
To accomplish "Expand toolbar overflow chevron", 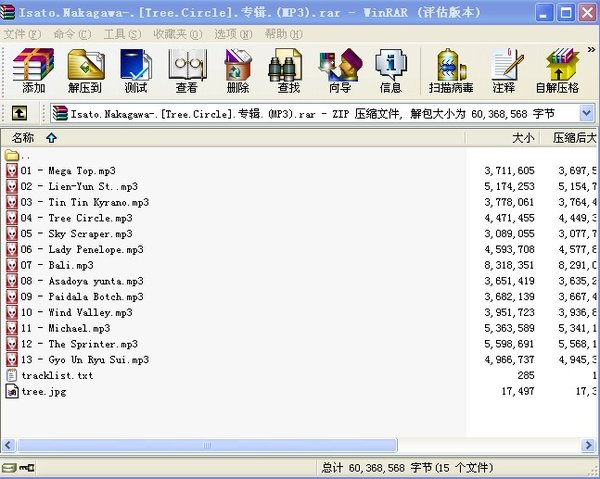I will point(592,49).
